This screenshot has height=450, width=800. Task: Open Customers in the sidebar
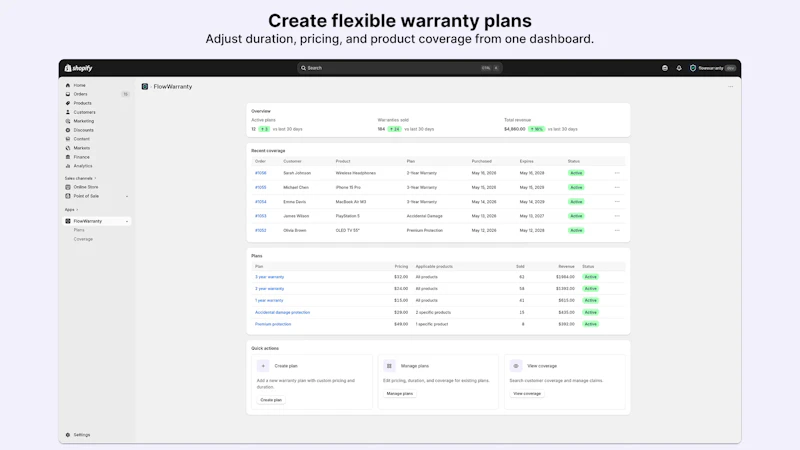click(84, 112)
